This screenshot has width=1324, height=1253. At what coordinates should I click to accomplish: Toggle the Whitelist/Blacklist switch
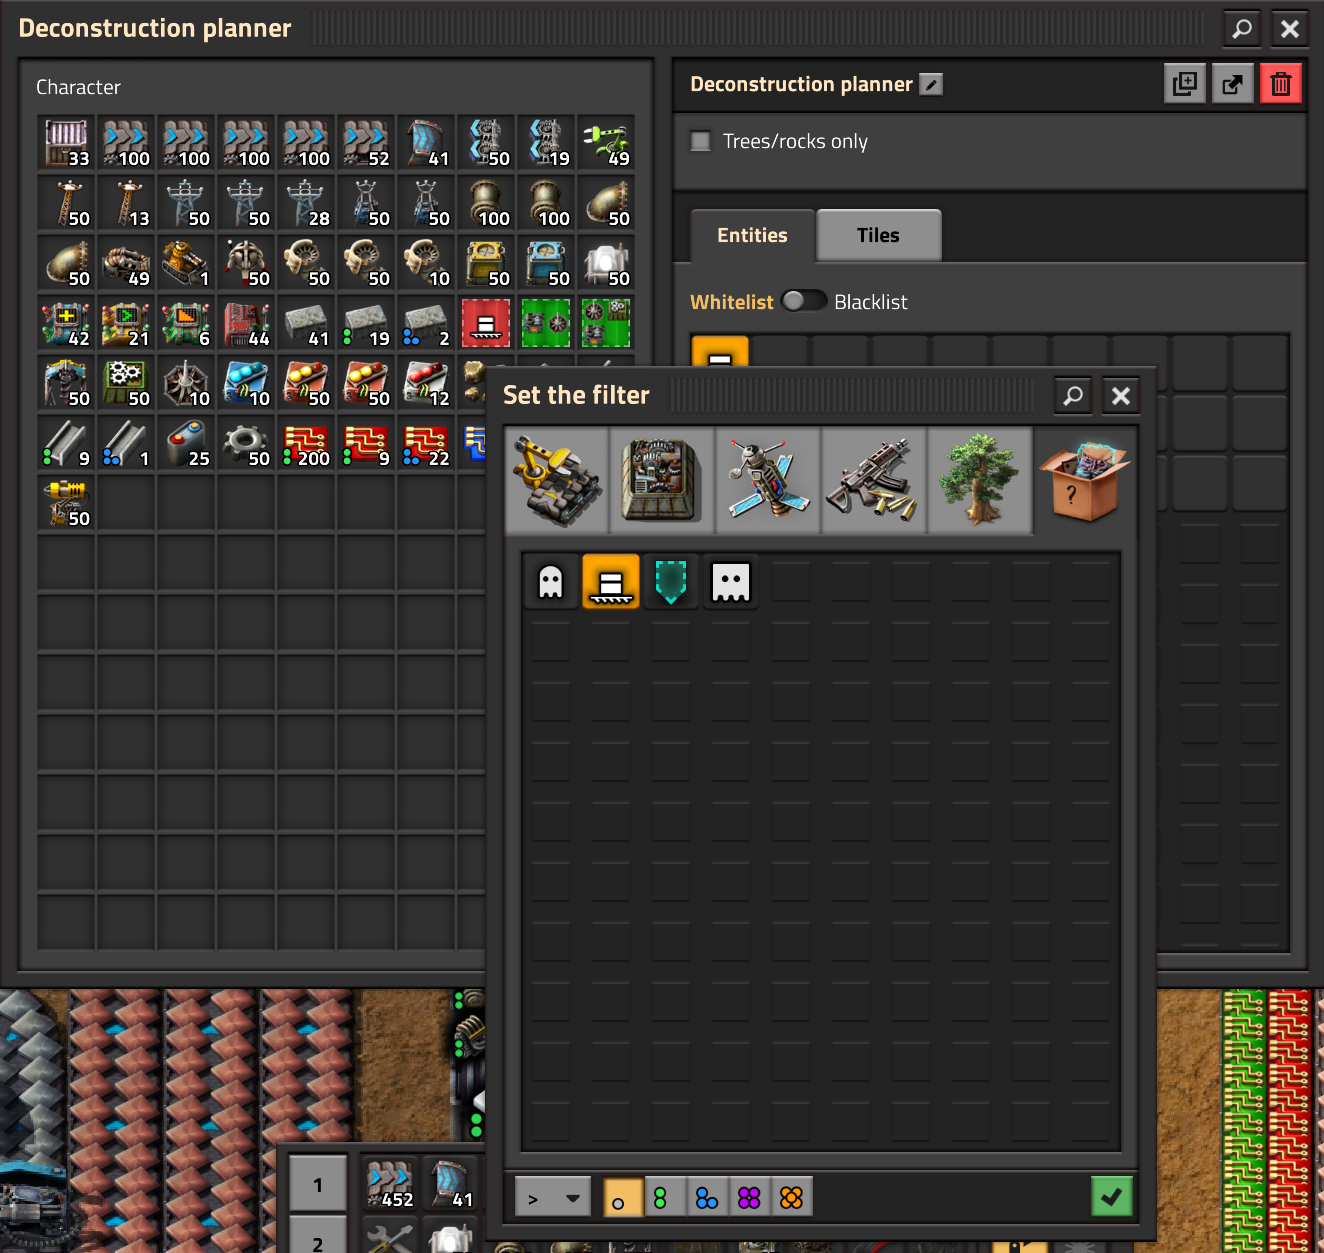[x=804, y=301]
